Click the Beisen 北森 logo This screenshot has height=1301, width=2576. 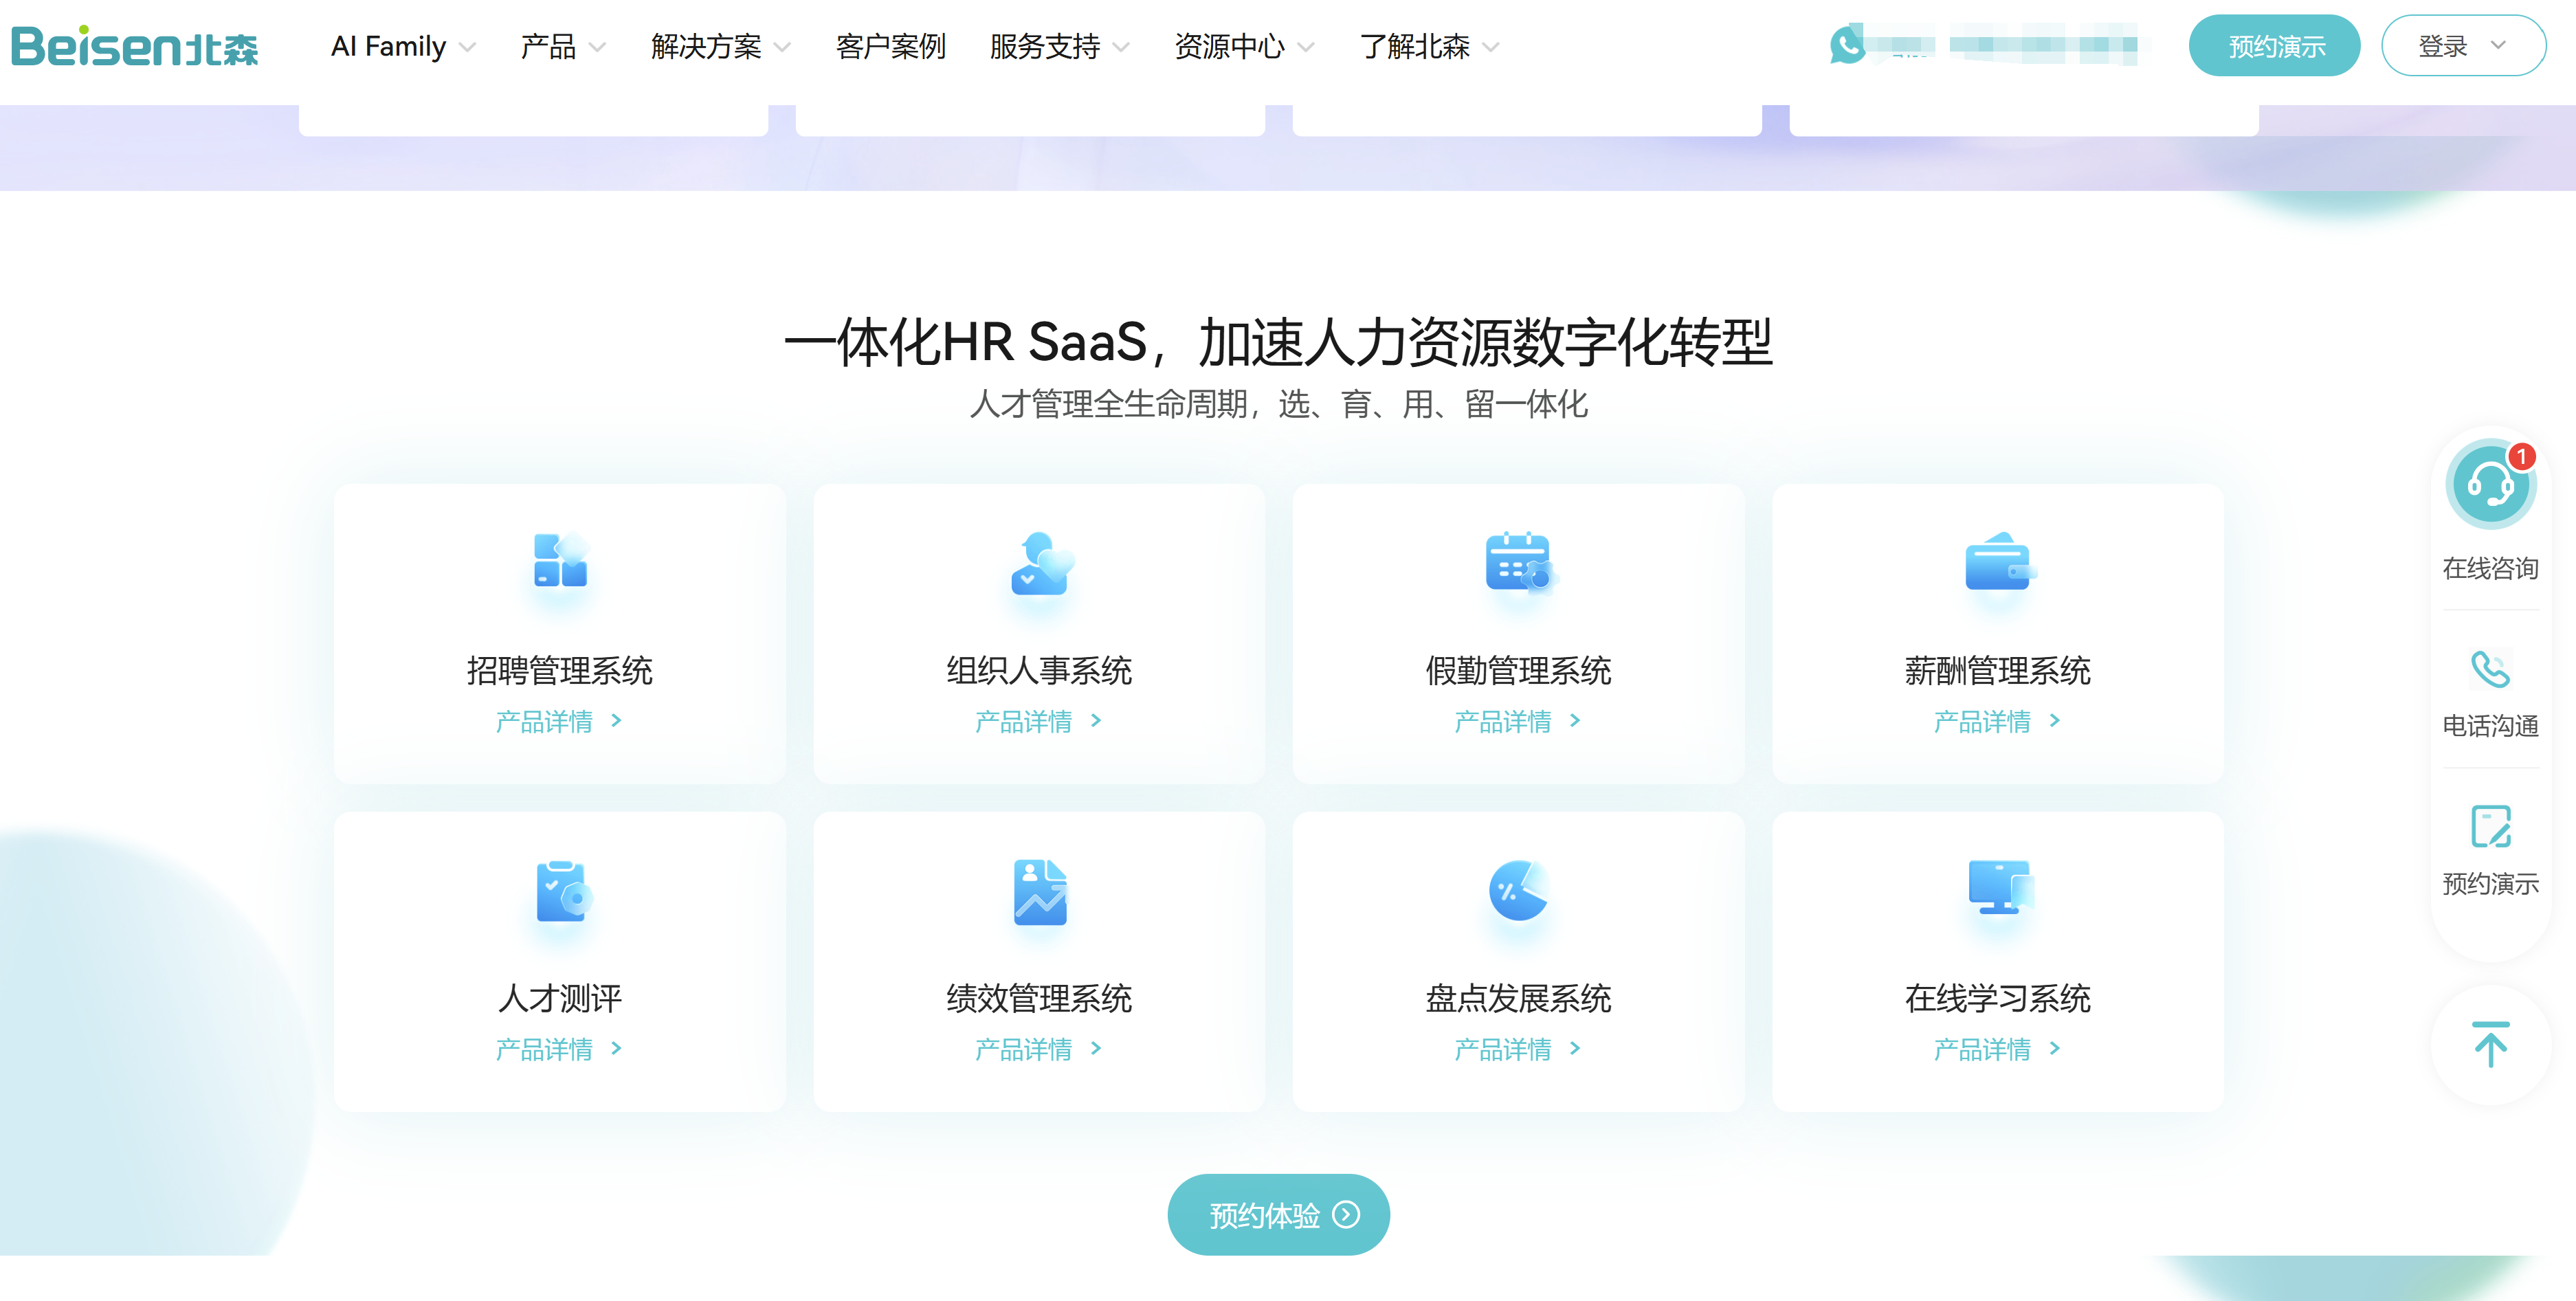(x=135, y=45)
